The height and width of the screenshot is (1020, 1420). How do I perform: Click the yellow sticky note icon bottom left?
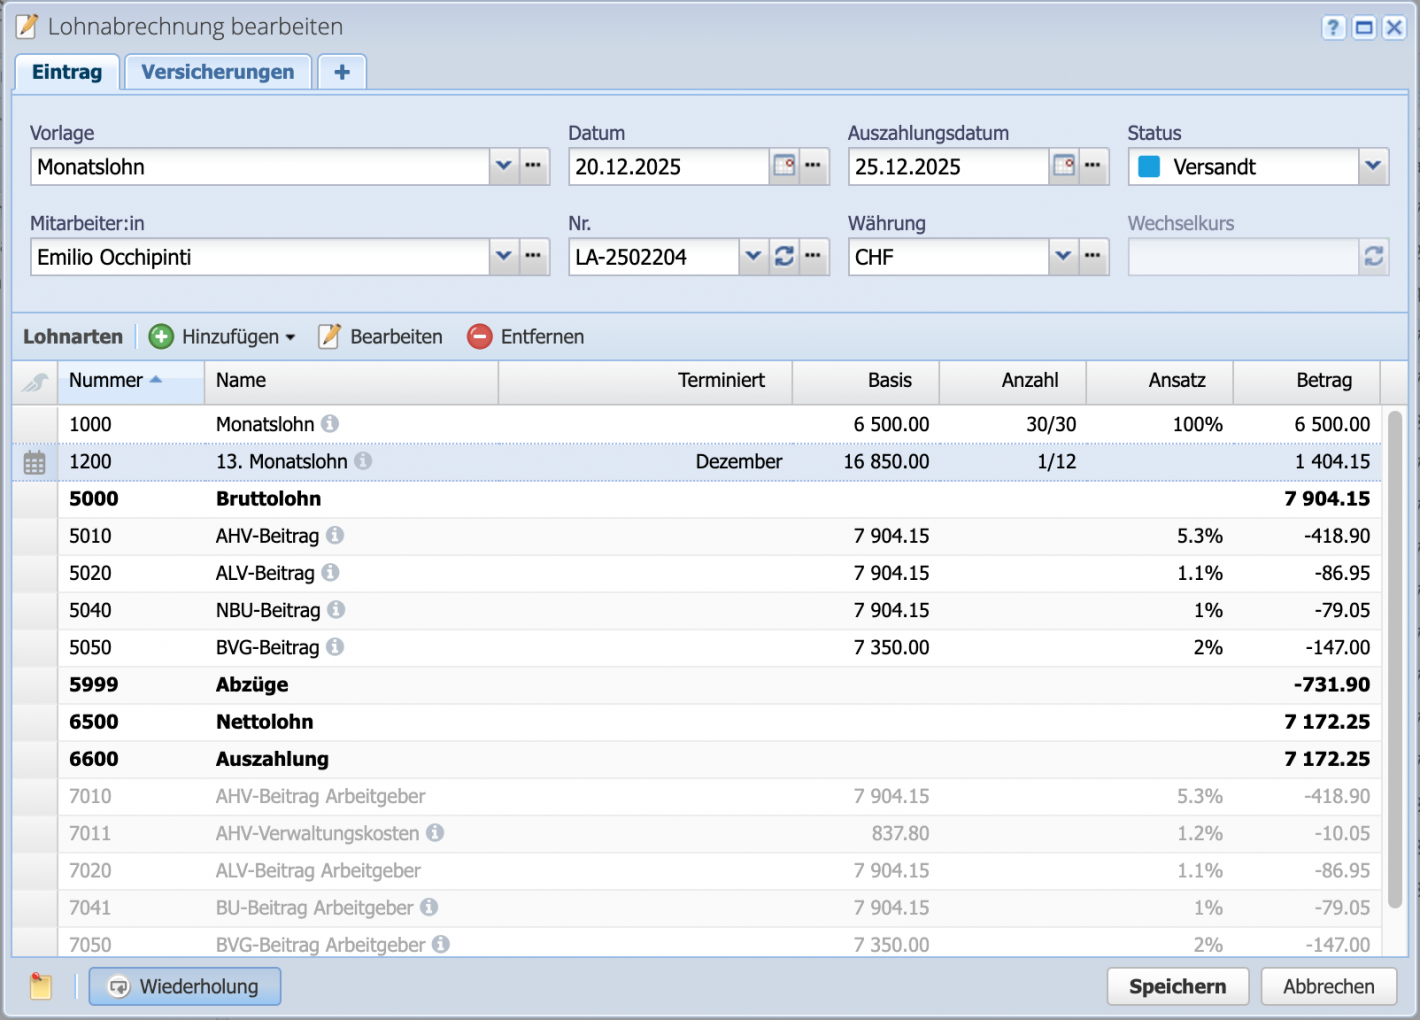coord(40,986)
